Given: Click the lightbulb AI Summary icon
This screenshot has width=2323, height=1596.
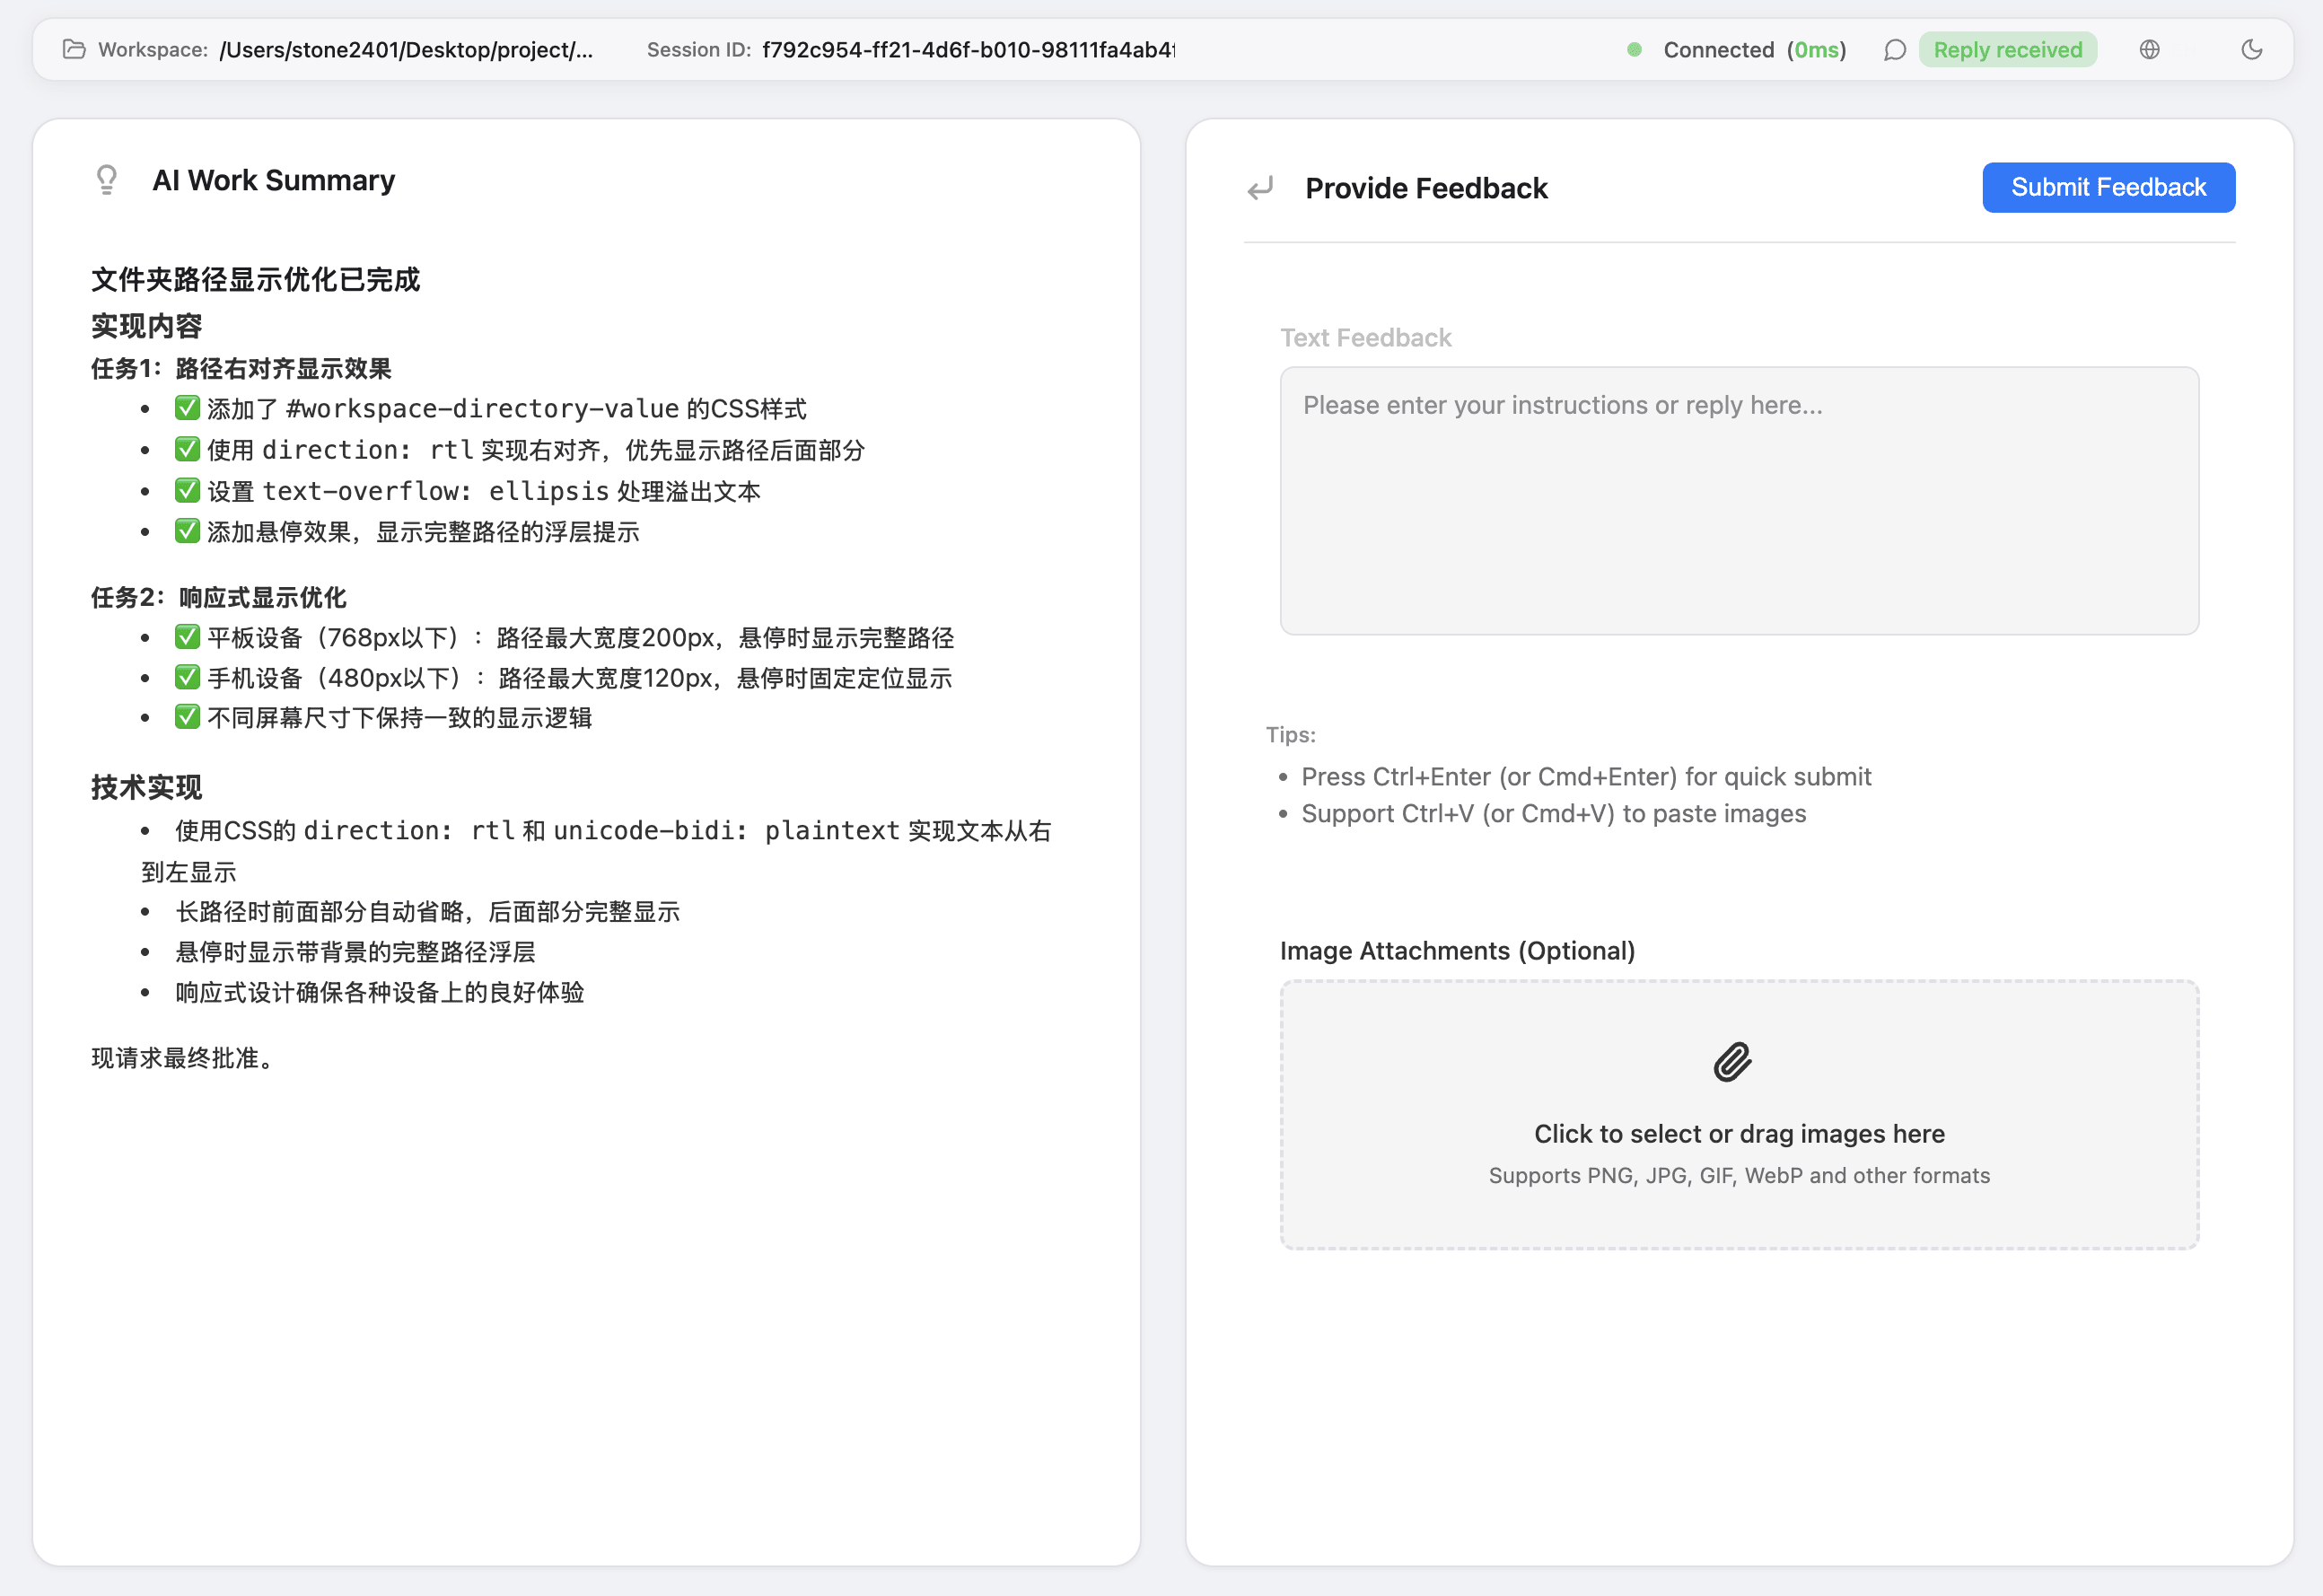Looking at the screenshot, I should click(107, 180).
